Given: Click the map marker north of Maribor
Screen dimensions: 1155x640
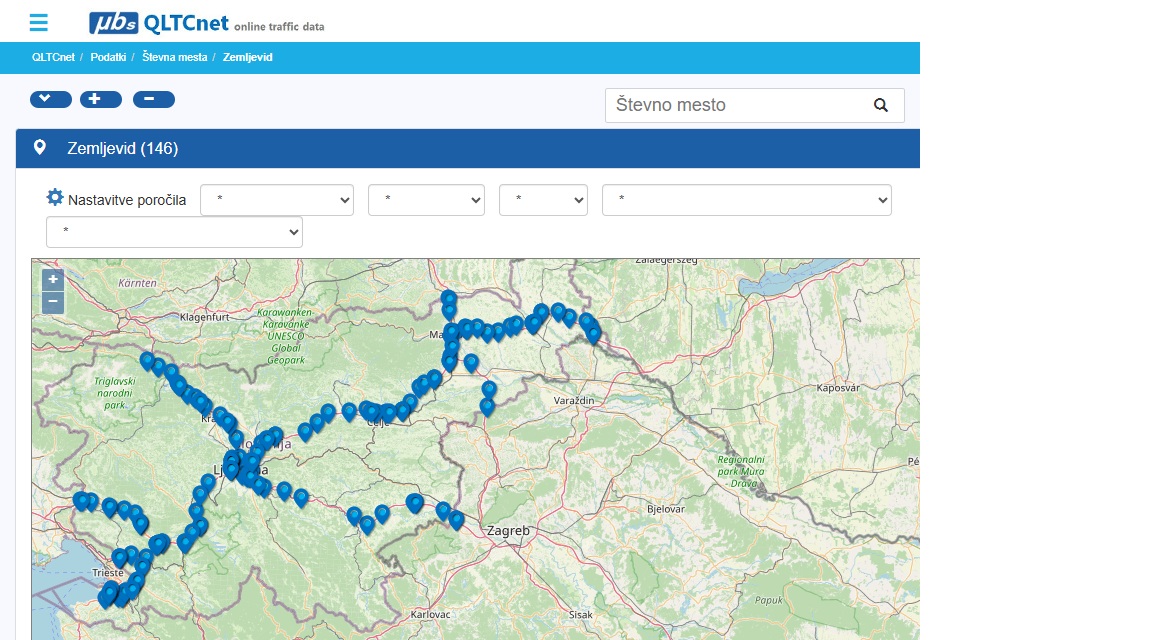Looking at the screenshot, I should [449, 300].
